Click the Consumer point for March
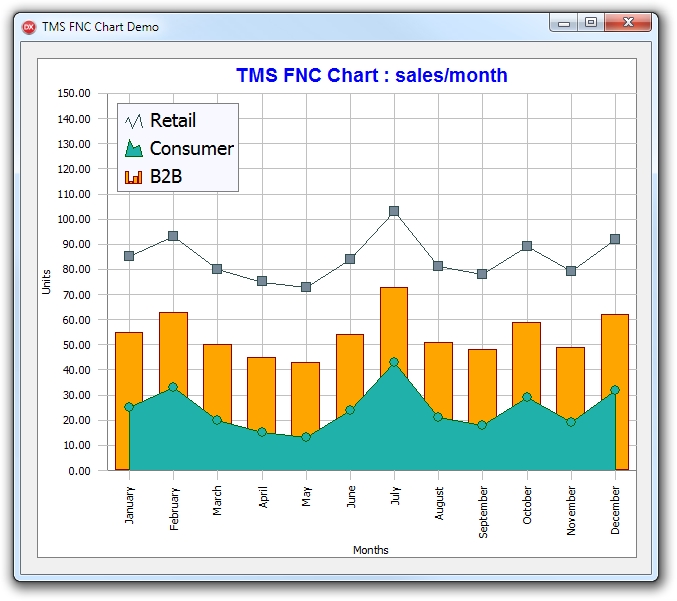677x601 pixels. point(217,420)
